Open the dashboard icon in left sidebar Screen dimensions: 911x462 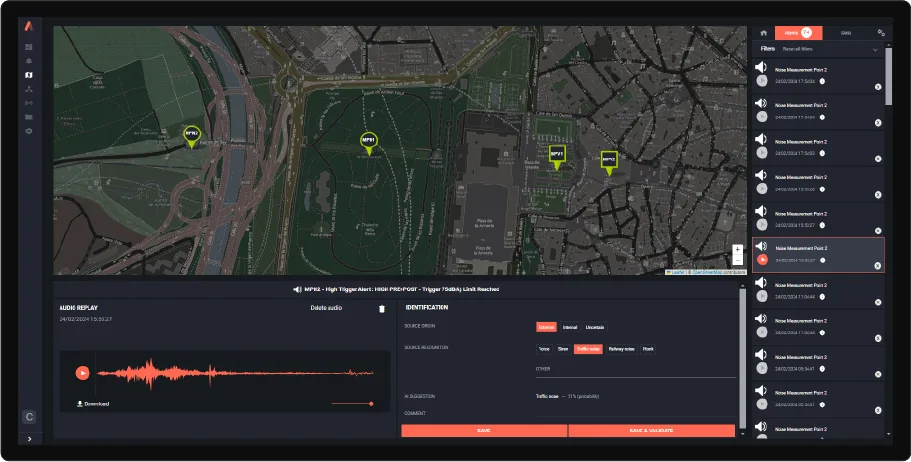point(29,47)
